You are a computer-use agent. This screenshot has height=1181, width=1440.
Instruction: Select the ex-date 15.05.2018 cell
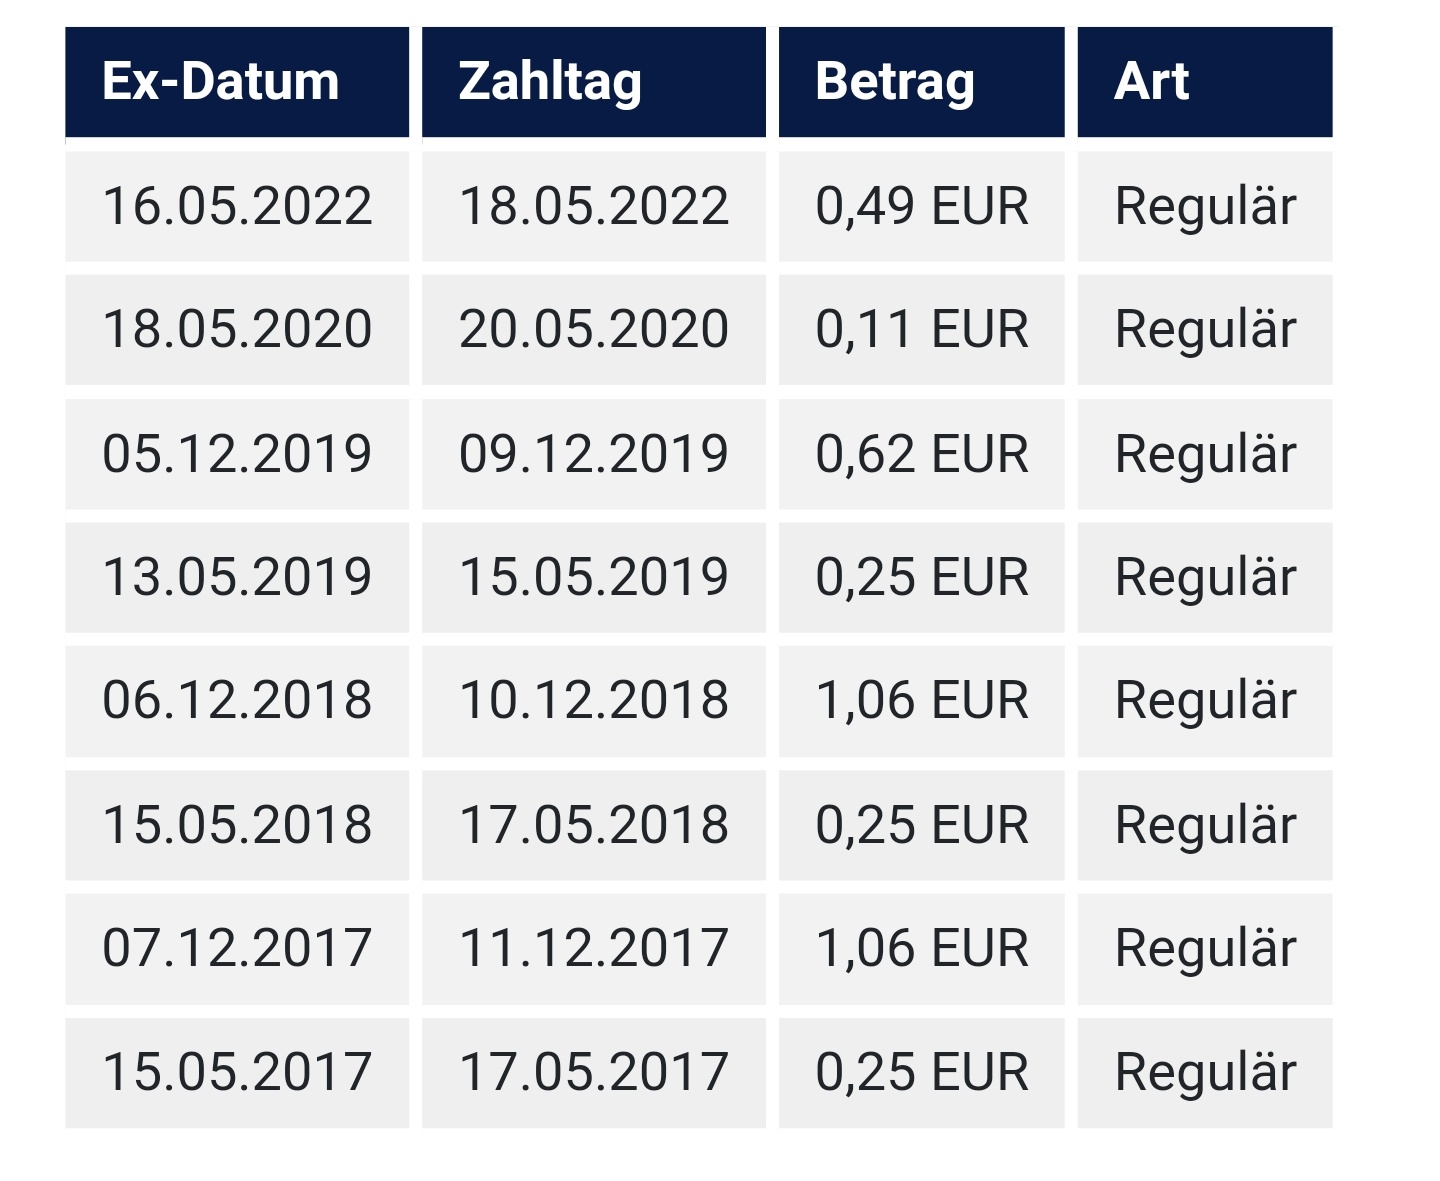pyautogui.click(x=237, y=825)
